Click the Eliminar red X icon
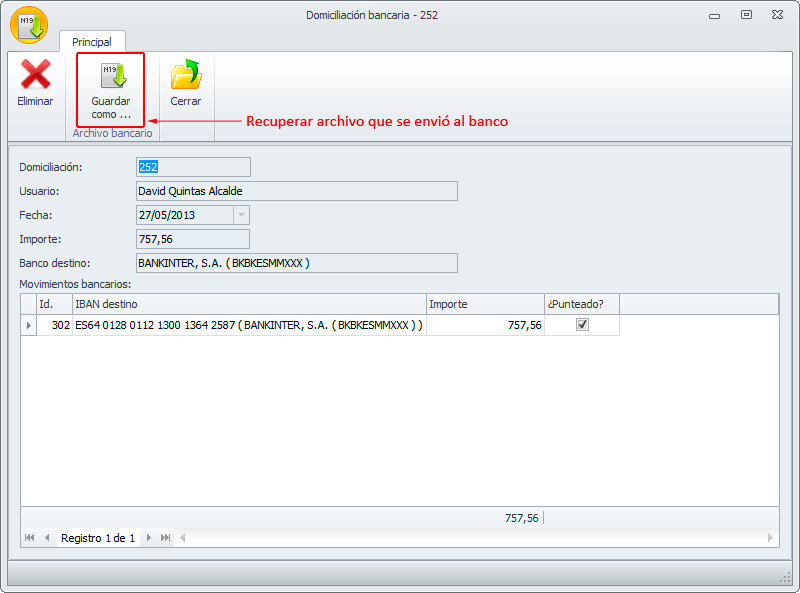The width and height of the screenshot is (800, 593). [x=35, y=75]
